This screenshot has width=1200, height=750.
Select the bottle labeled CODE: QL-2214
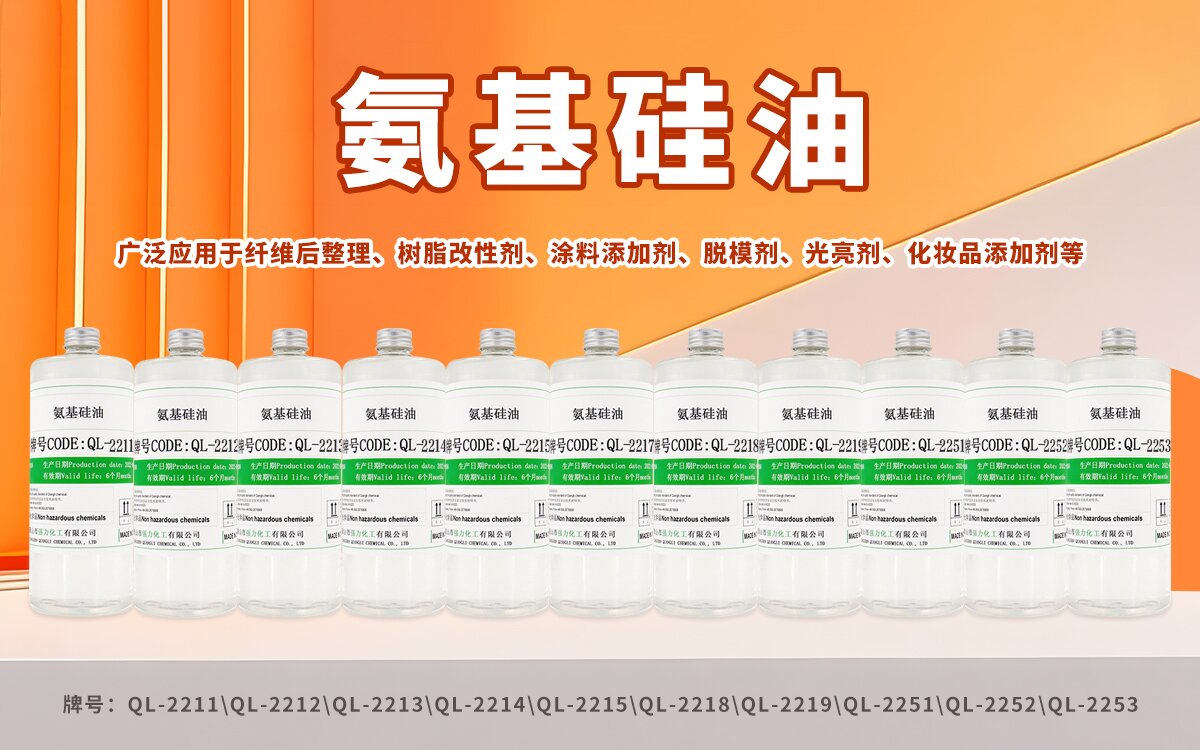[393, 480]
